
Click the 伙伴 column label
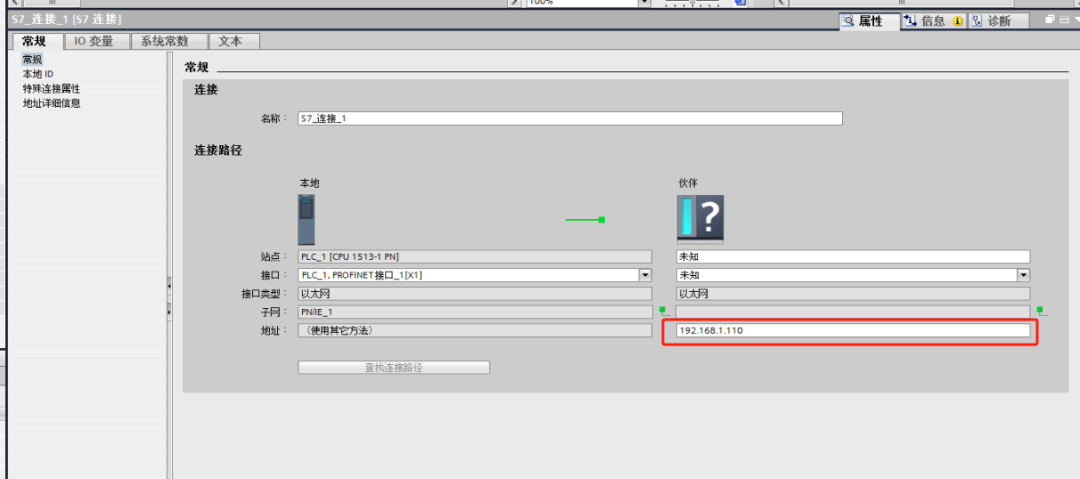tap(688, 182)
